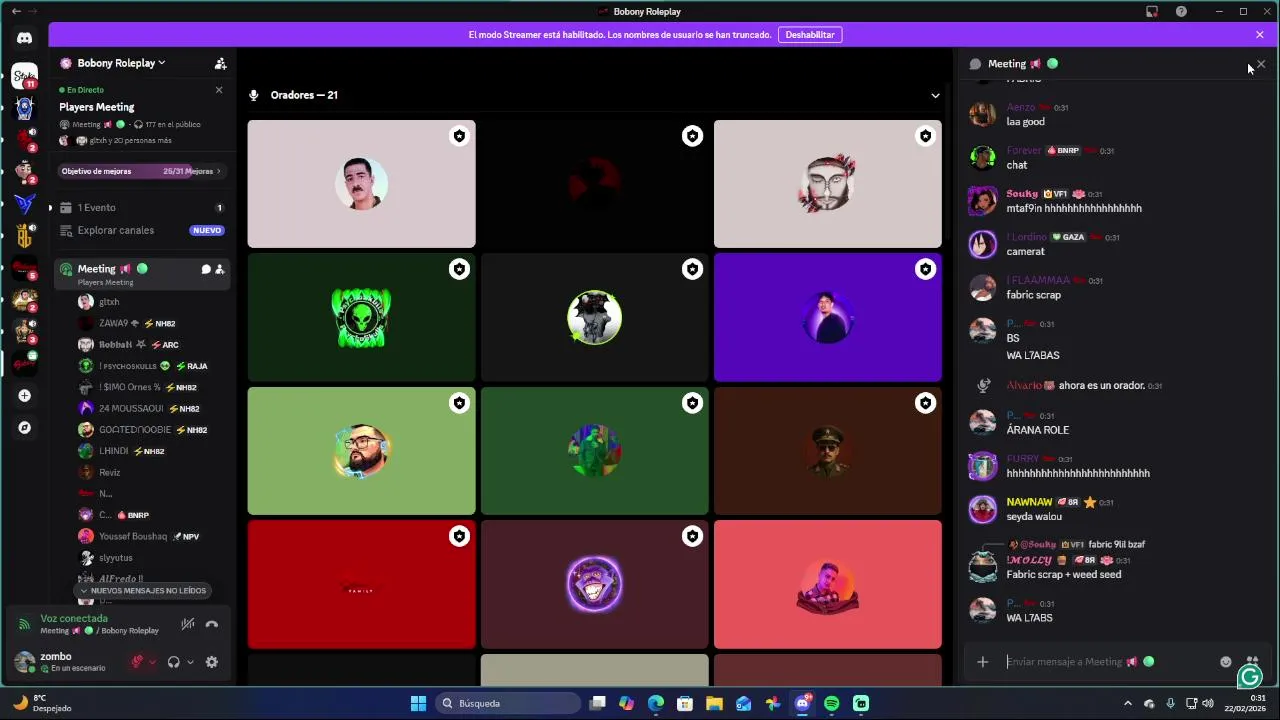Click Alvaro's name in orador notice
The image size is (1280, 720).
1024,386
